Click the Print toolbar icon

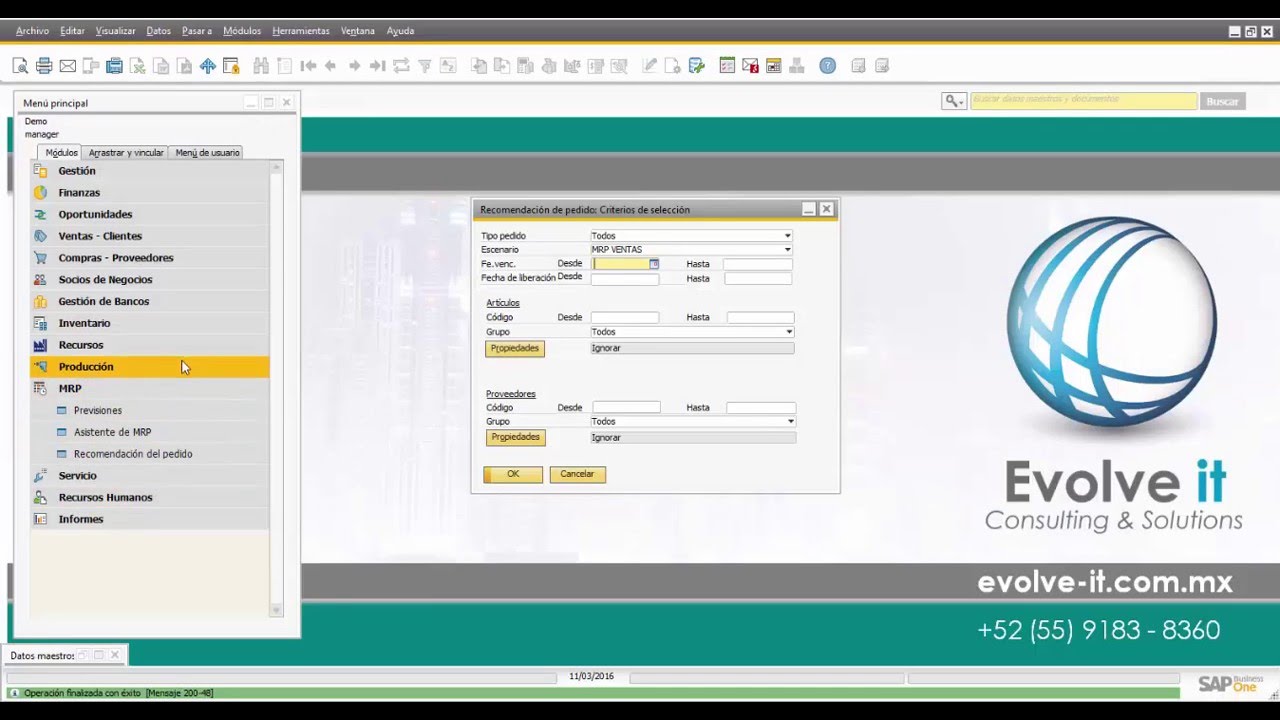click(x=44, y=66)
